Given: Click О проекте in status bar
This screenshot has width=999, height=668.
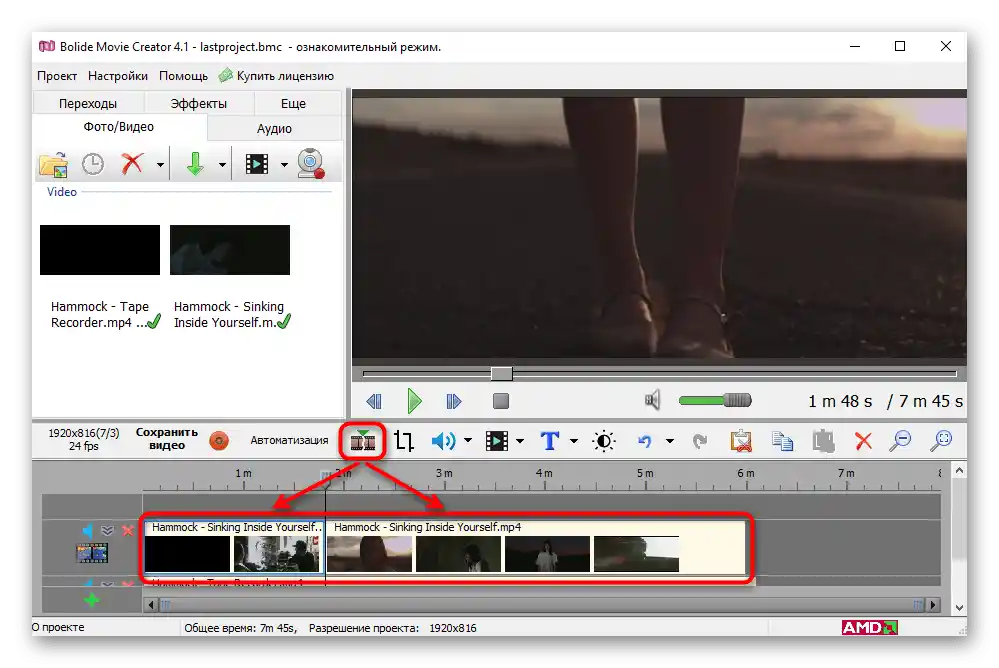Looking at the screenshot, I should [58, 627].
